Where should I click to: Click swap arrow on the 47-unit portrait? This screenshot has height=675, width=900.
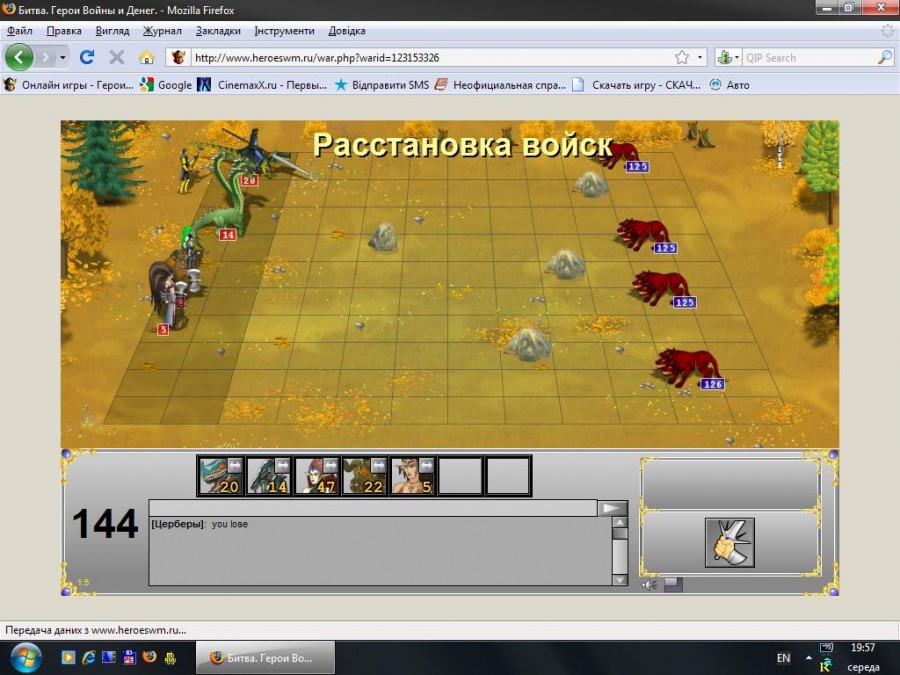pos(331,465)
